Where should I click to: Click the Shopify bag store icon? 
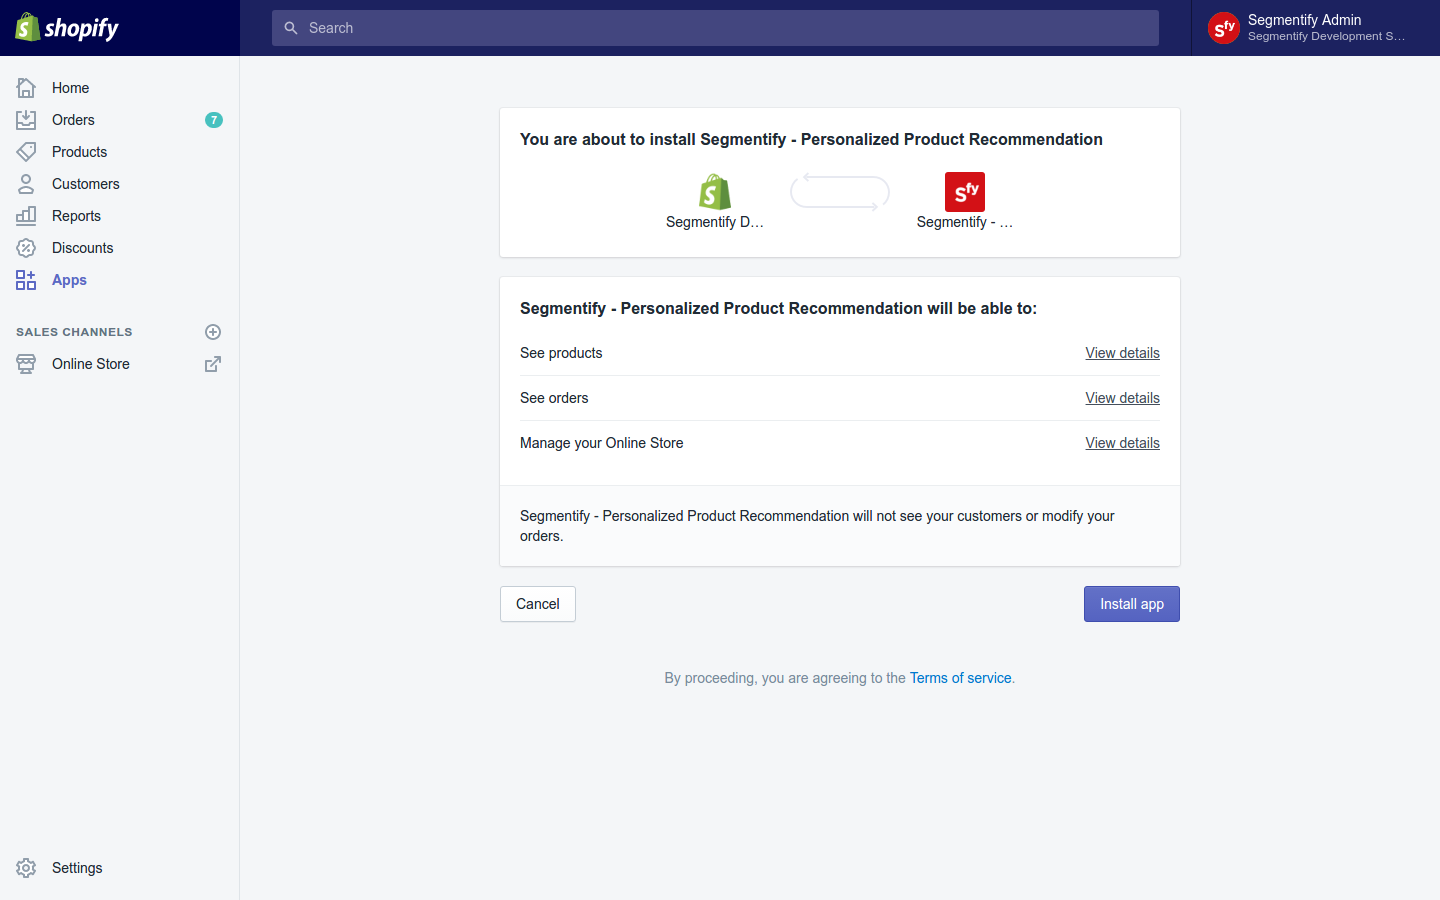click(x=715, y=192)
